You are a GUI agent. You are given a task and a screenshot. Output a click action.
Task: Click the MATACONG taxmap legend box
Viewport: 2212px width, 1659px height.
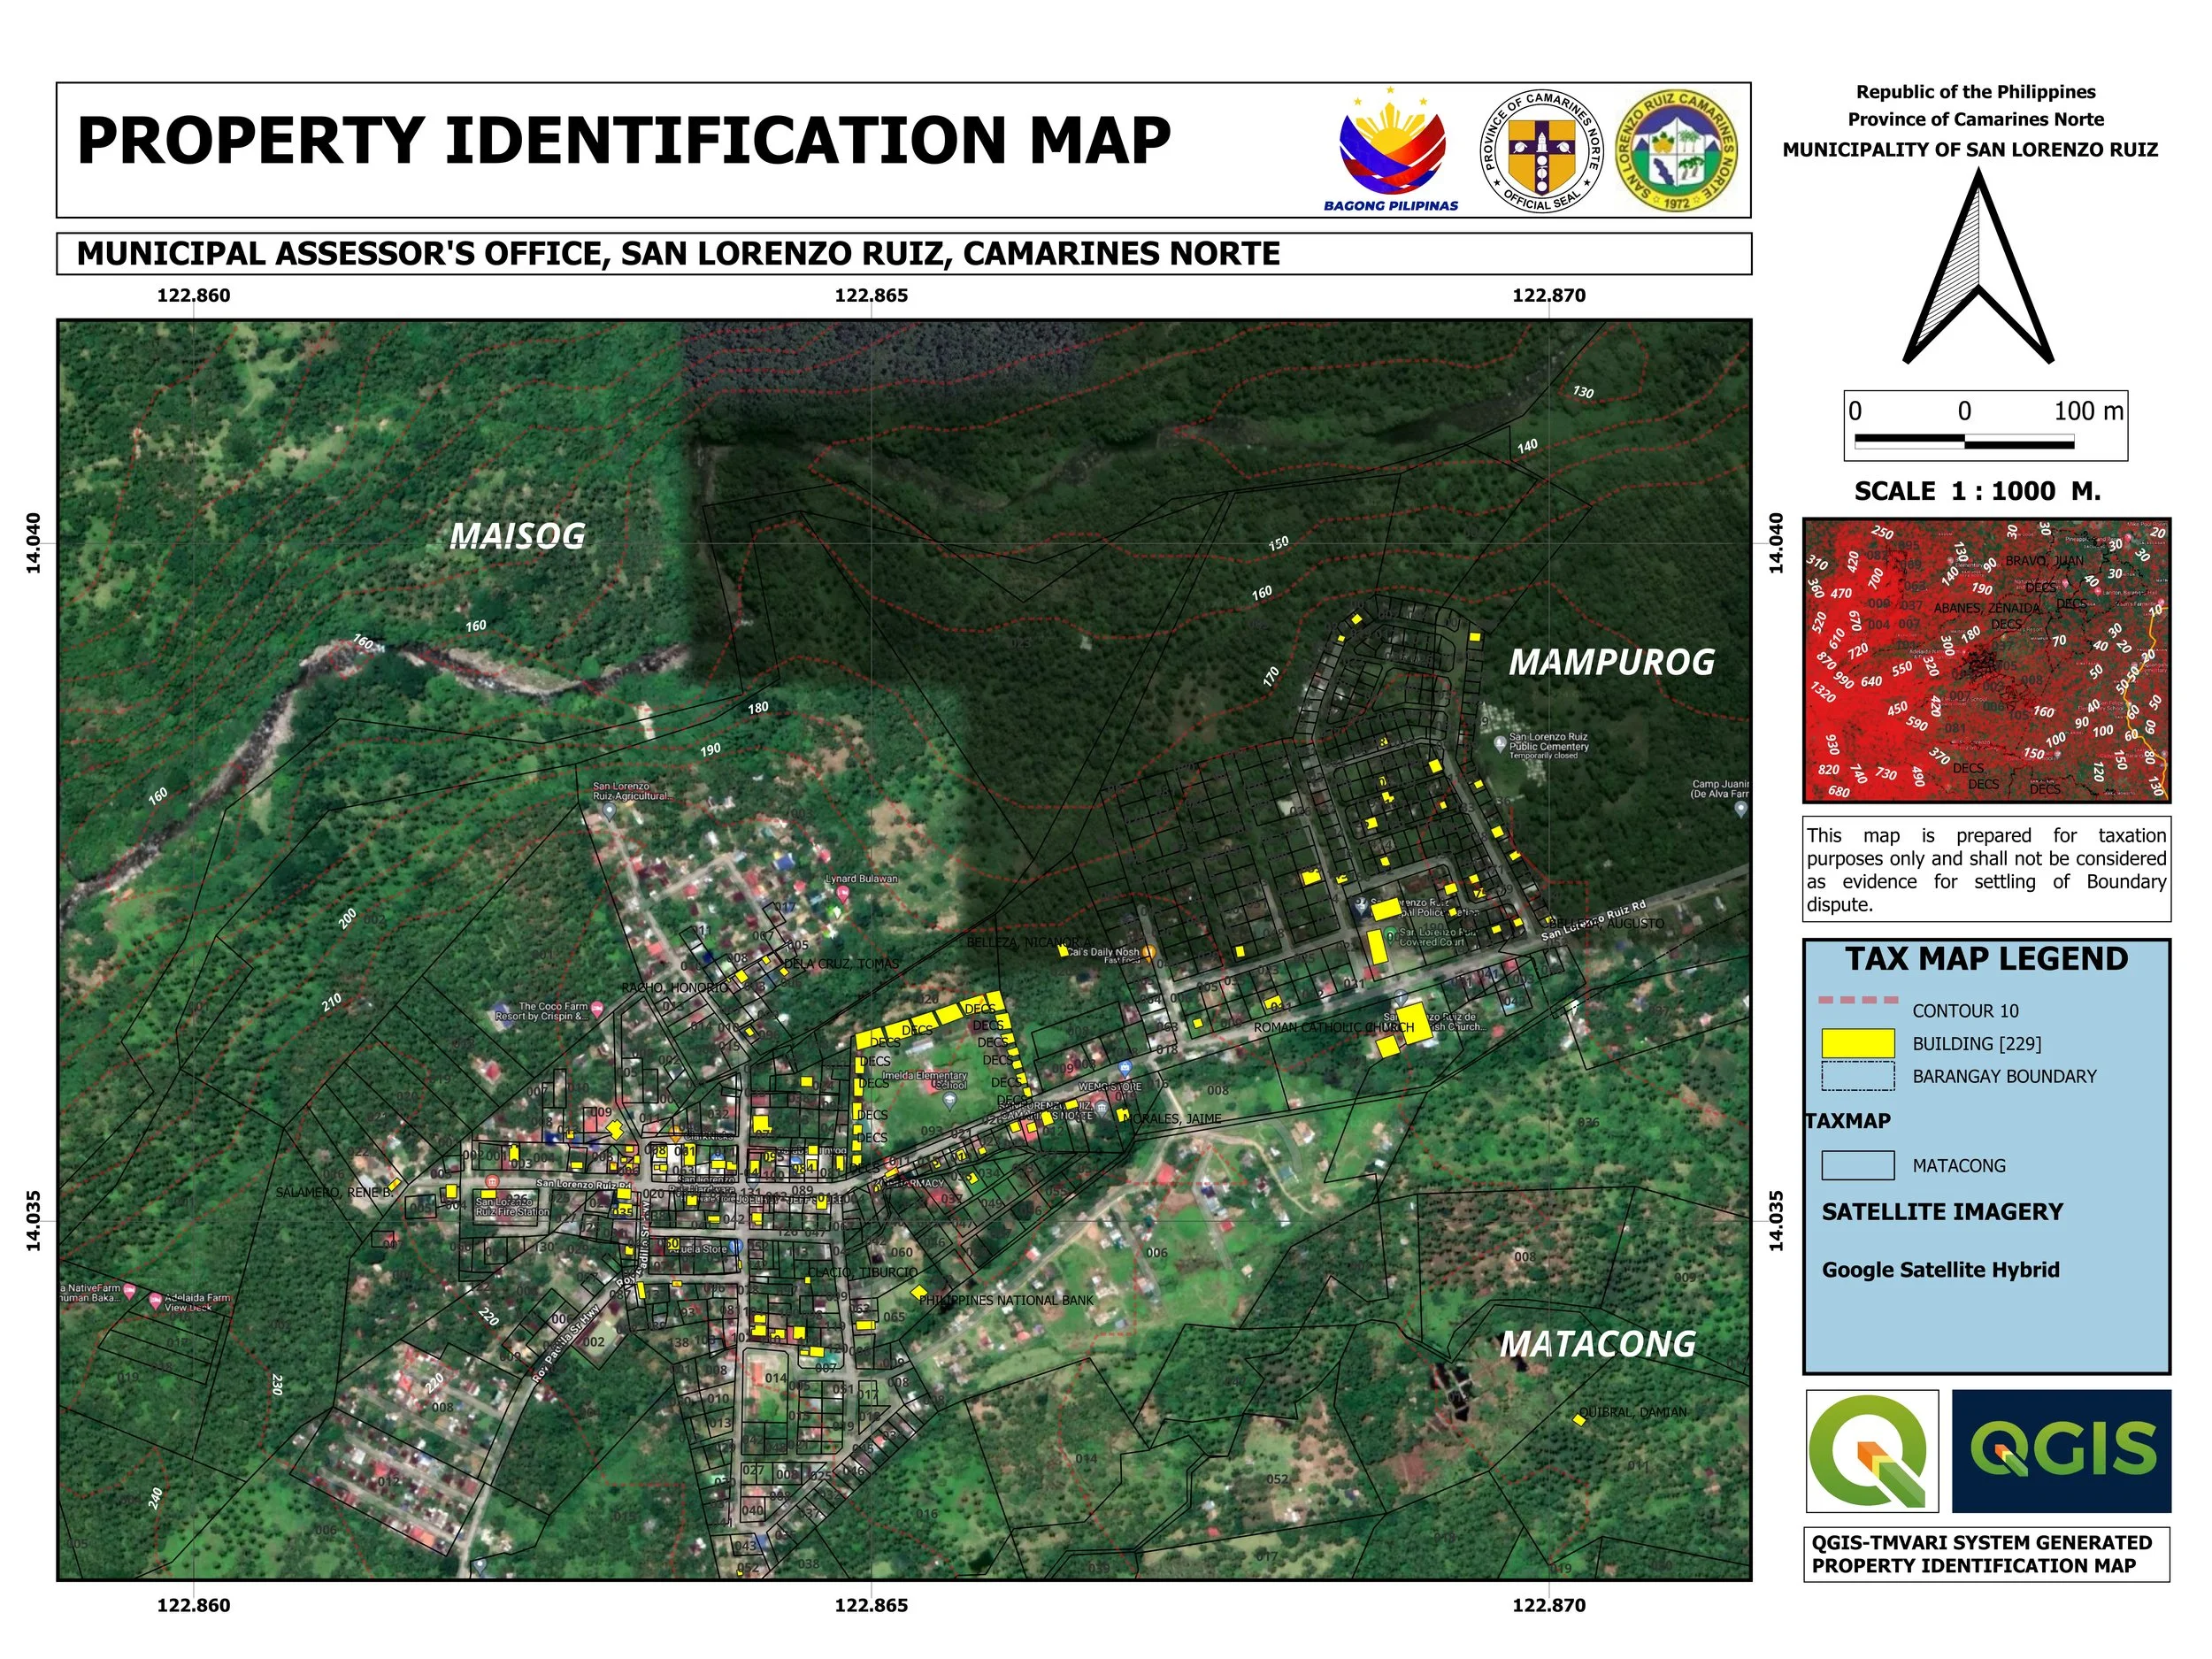click(x=1857, y=1165)
